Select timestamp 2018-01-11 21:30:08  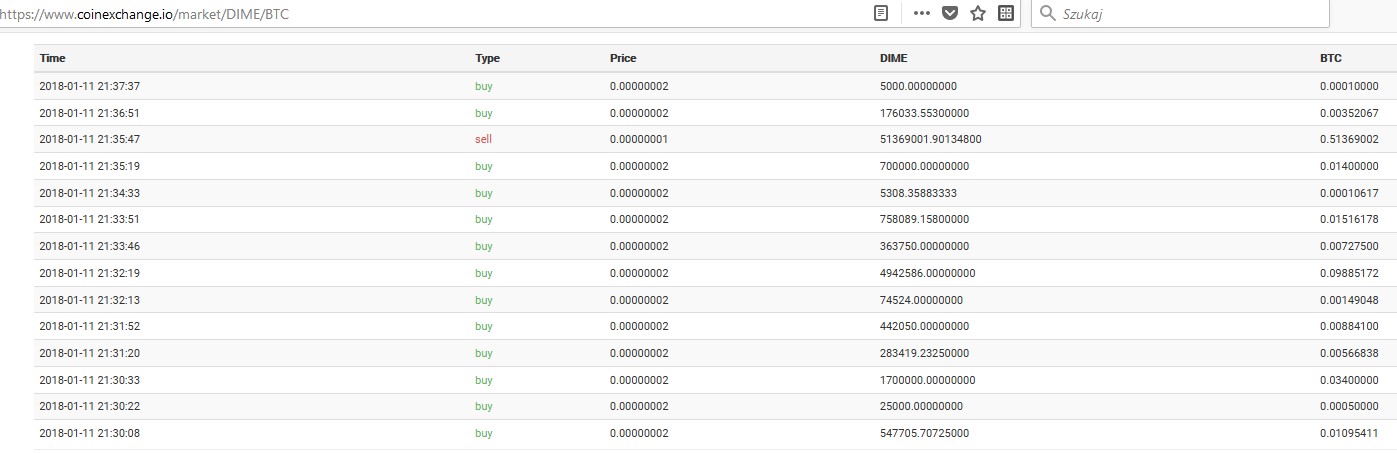tap(89, 433)
